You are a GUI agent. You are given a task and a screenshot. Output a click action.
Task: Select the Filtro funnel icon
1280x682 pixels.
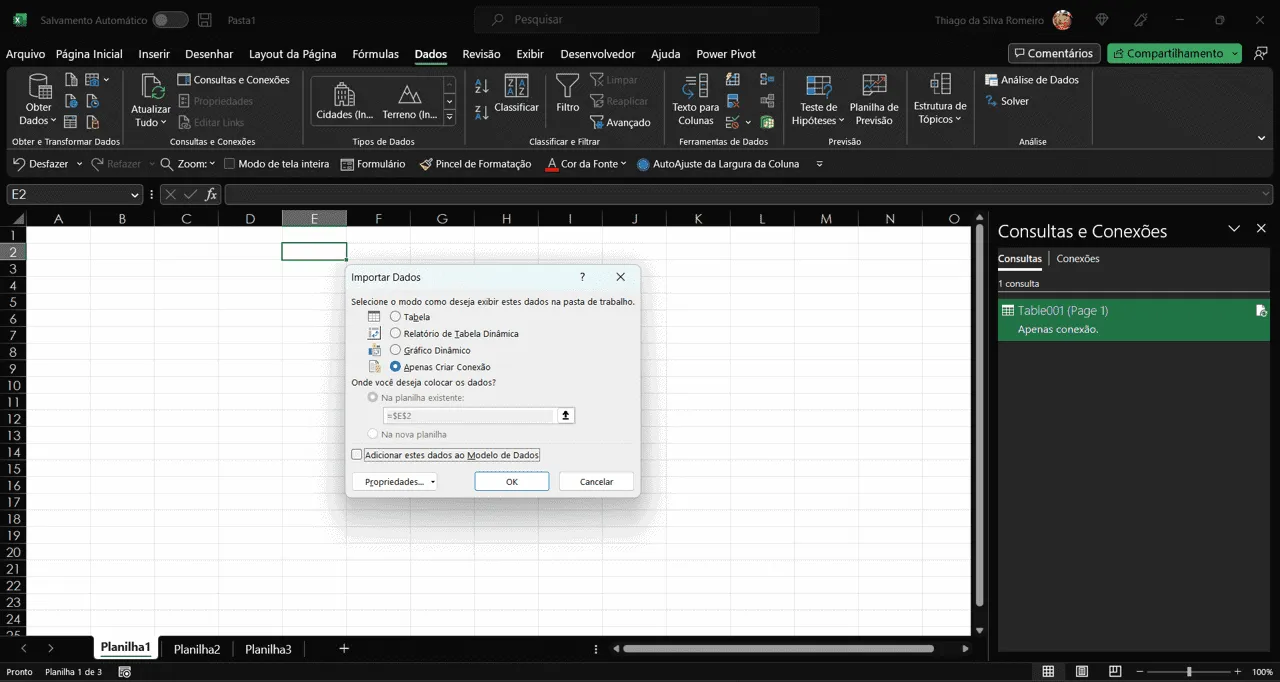tap(567, 87)
